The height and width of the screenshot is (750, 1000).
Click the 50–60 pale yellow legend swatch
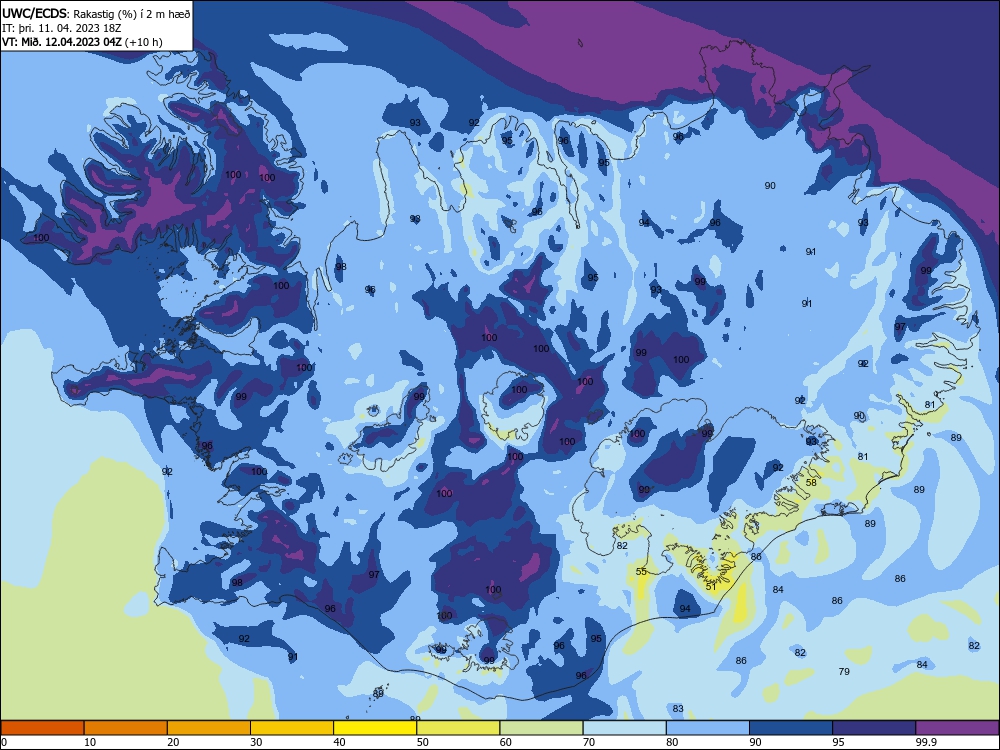coord(458,728)
